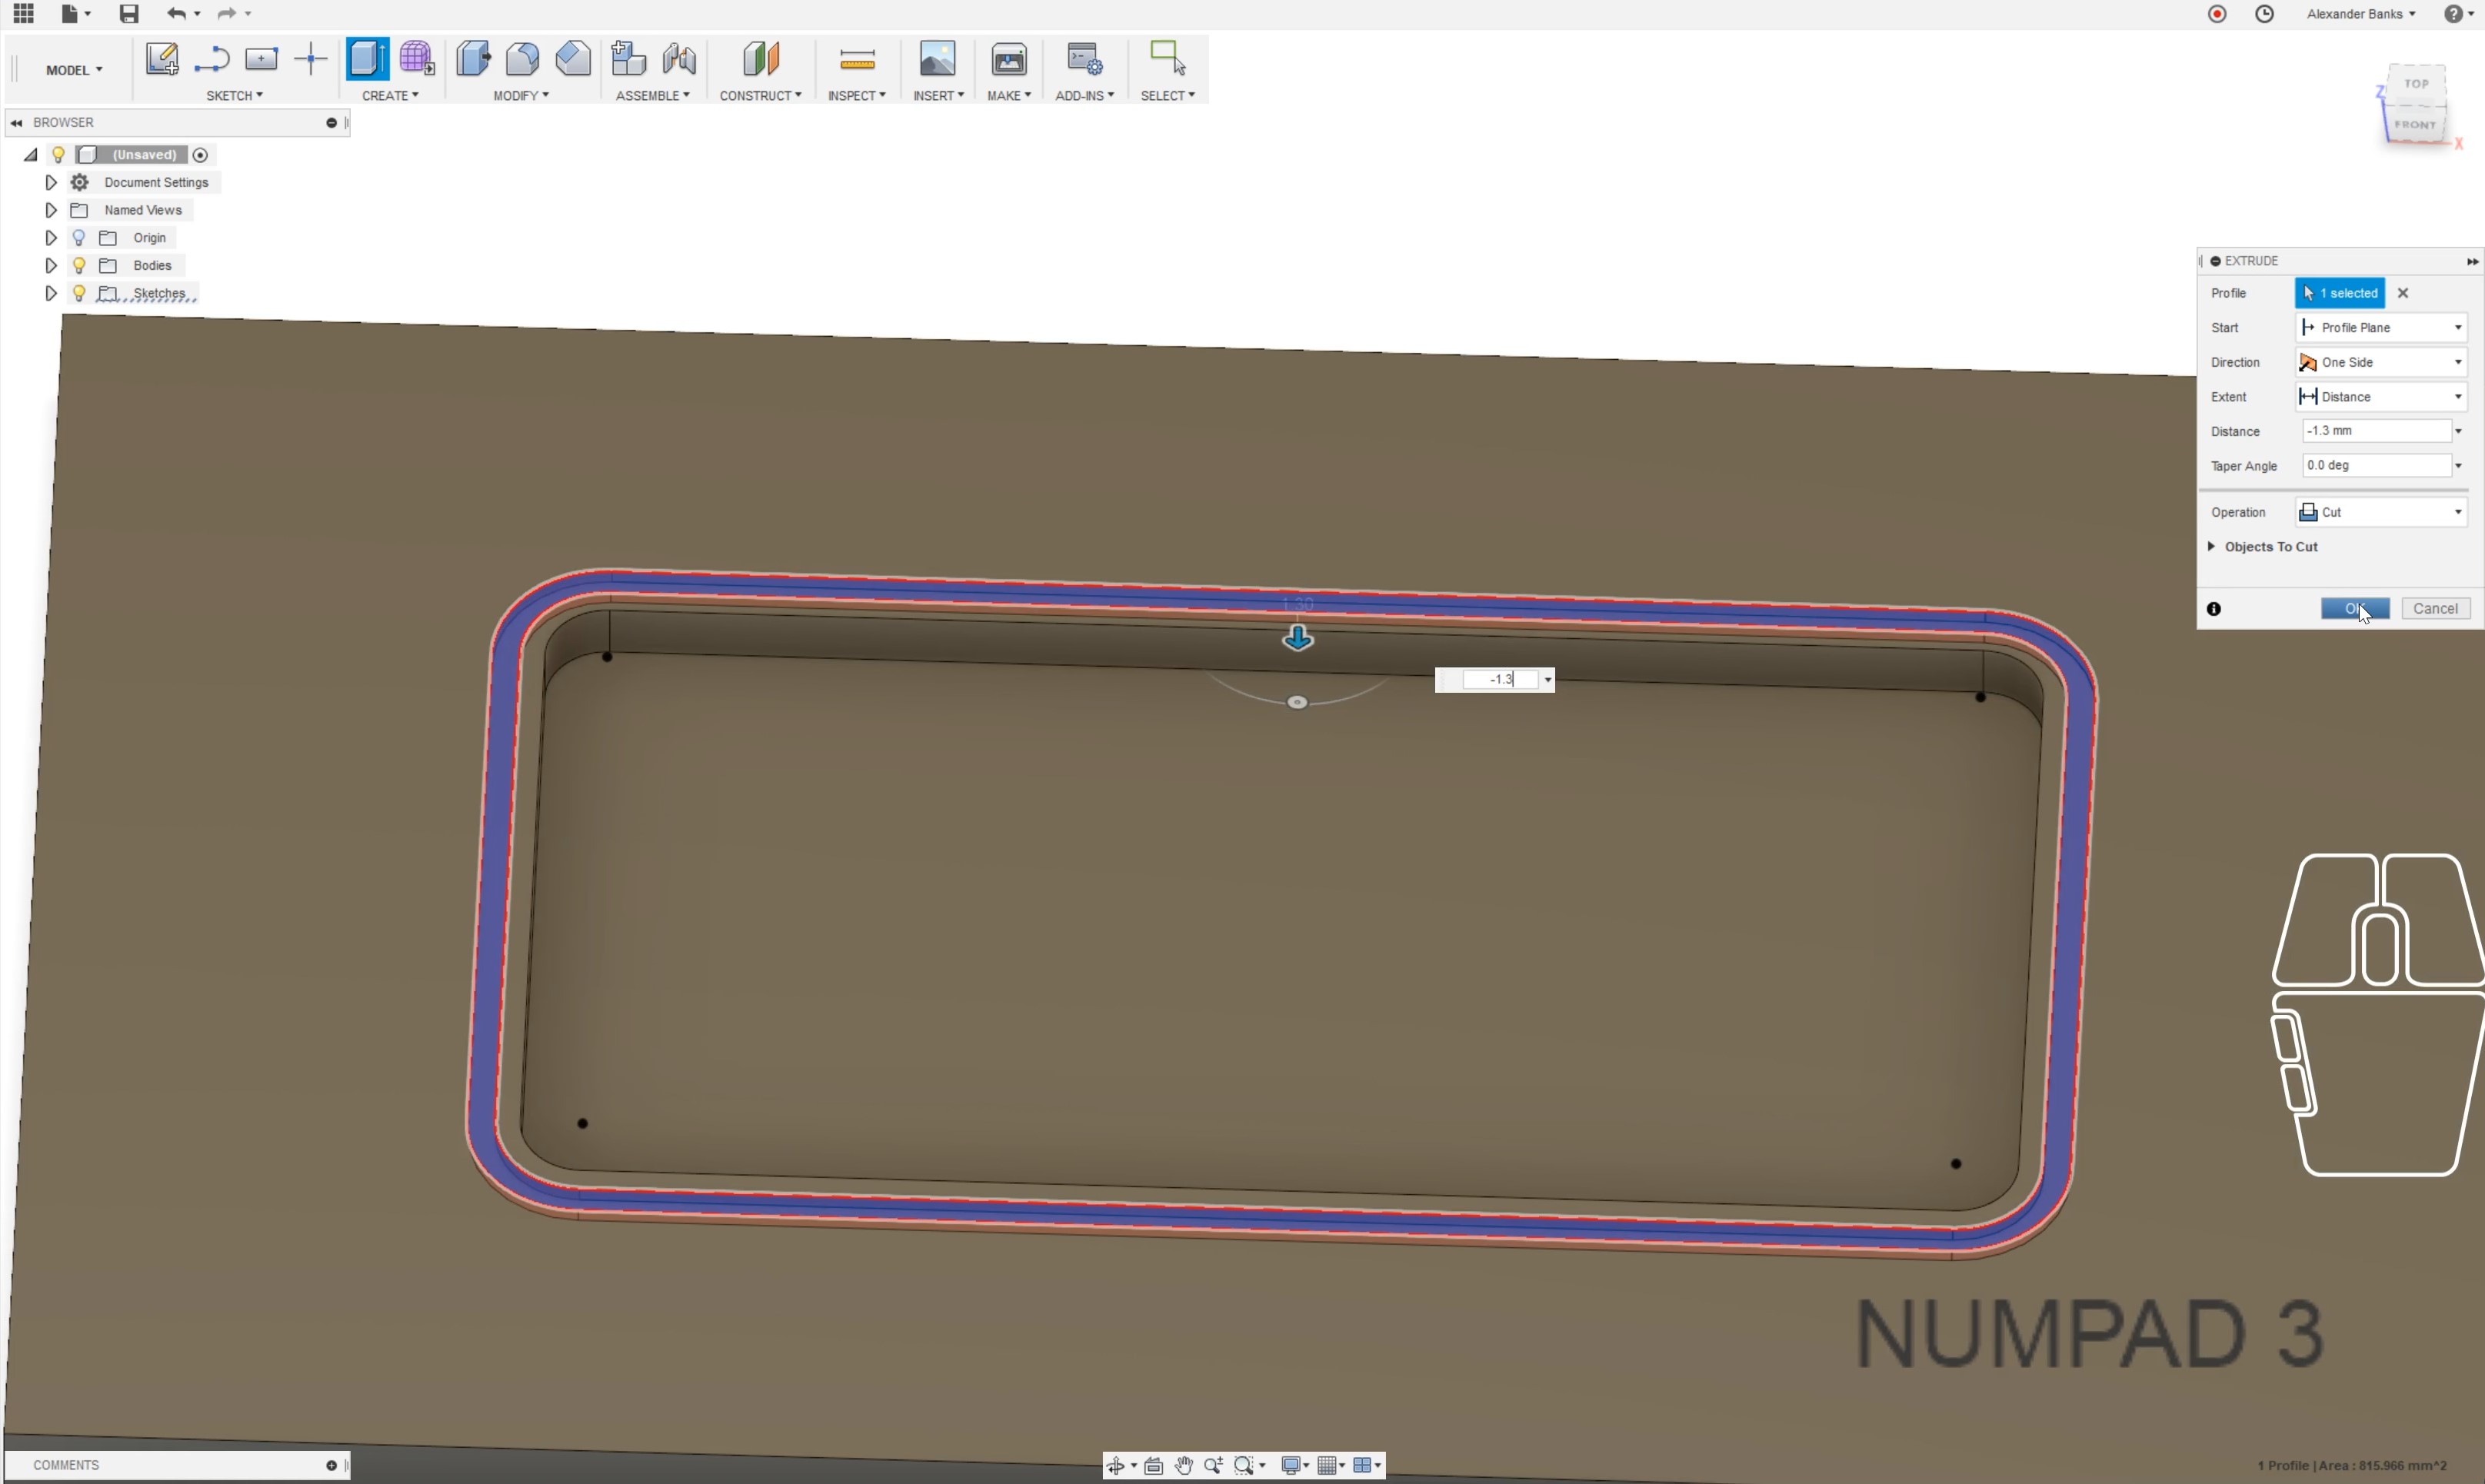2485x1484 pixels.
Task: Expand the Document Settings tree node
Action: point(51,183)
